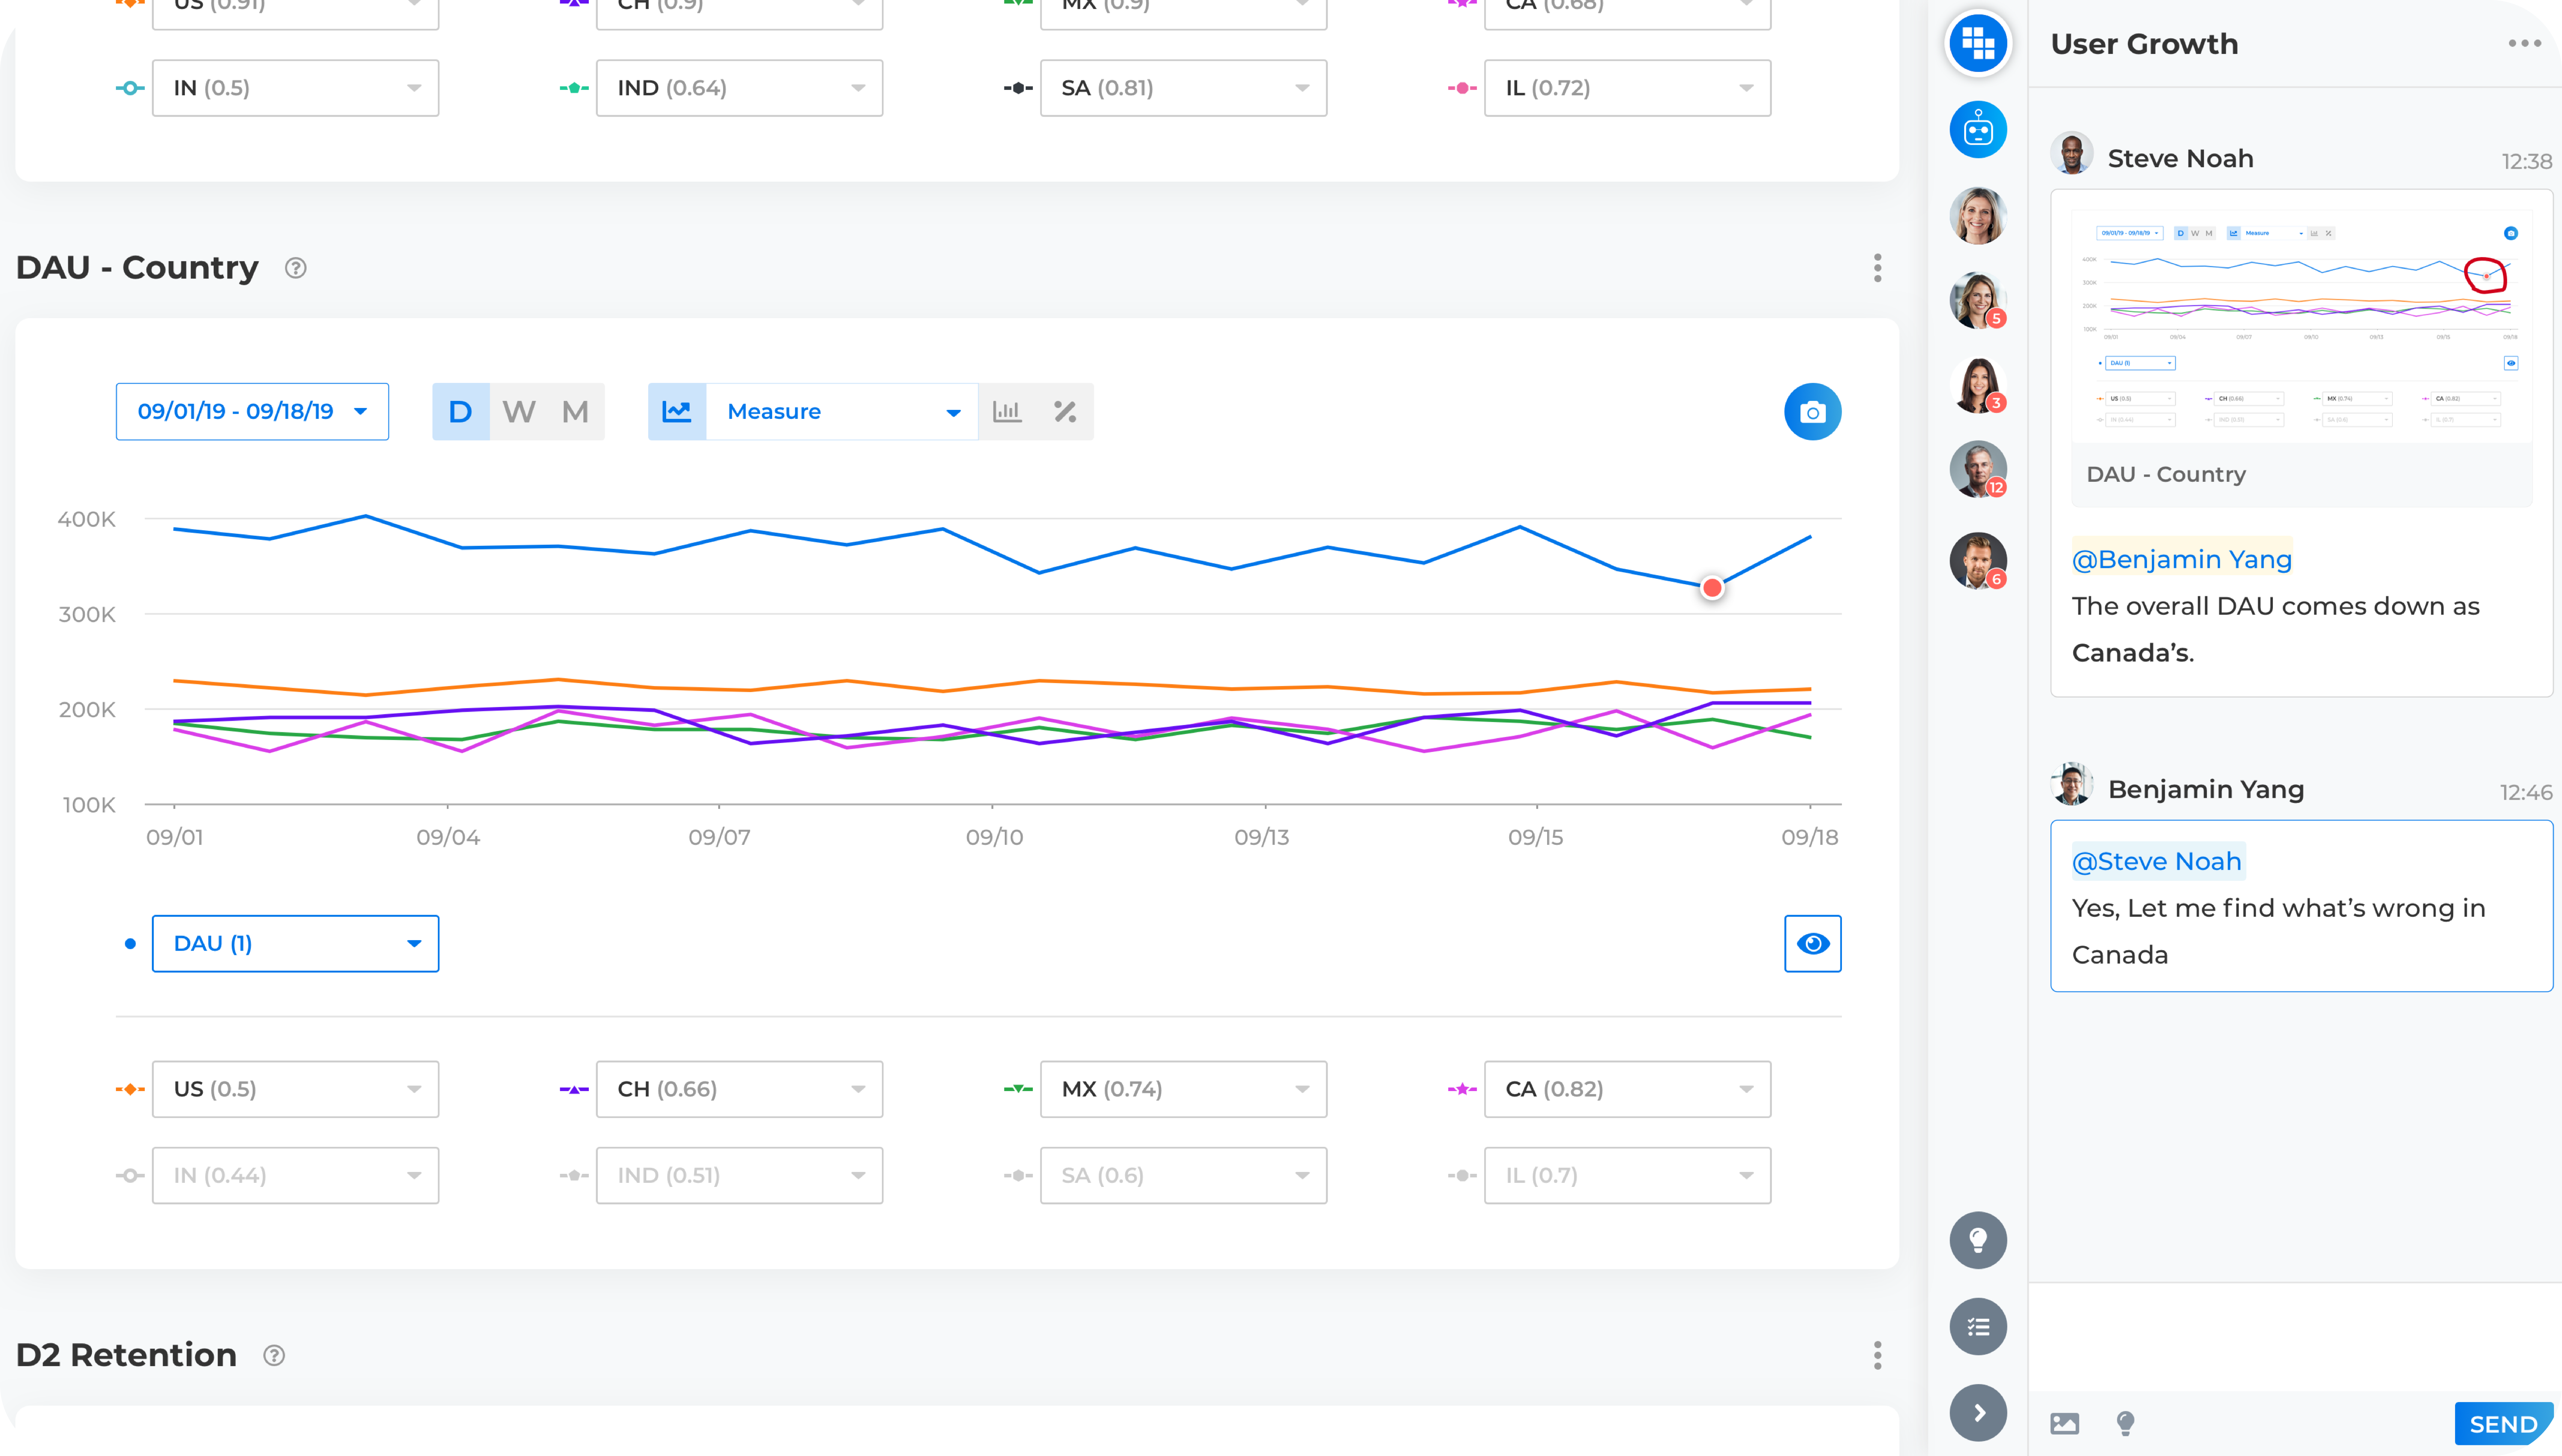Select the line chart view icon
The width and height of the screenshot is (2562, 1456).
click(677, 412)
